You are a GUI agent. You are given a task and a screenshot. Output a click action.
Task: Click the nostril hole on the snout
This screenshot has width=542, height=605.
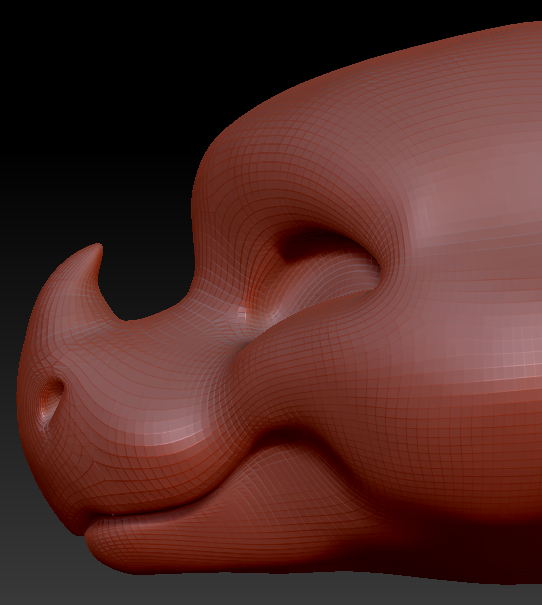[53, 395]
